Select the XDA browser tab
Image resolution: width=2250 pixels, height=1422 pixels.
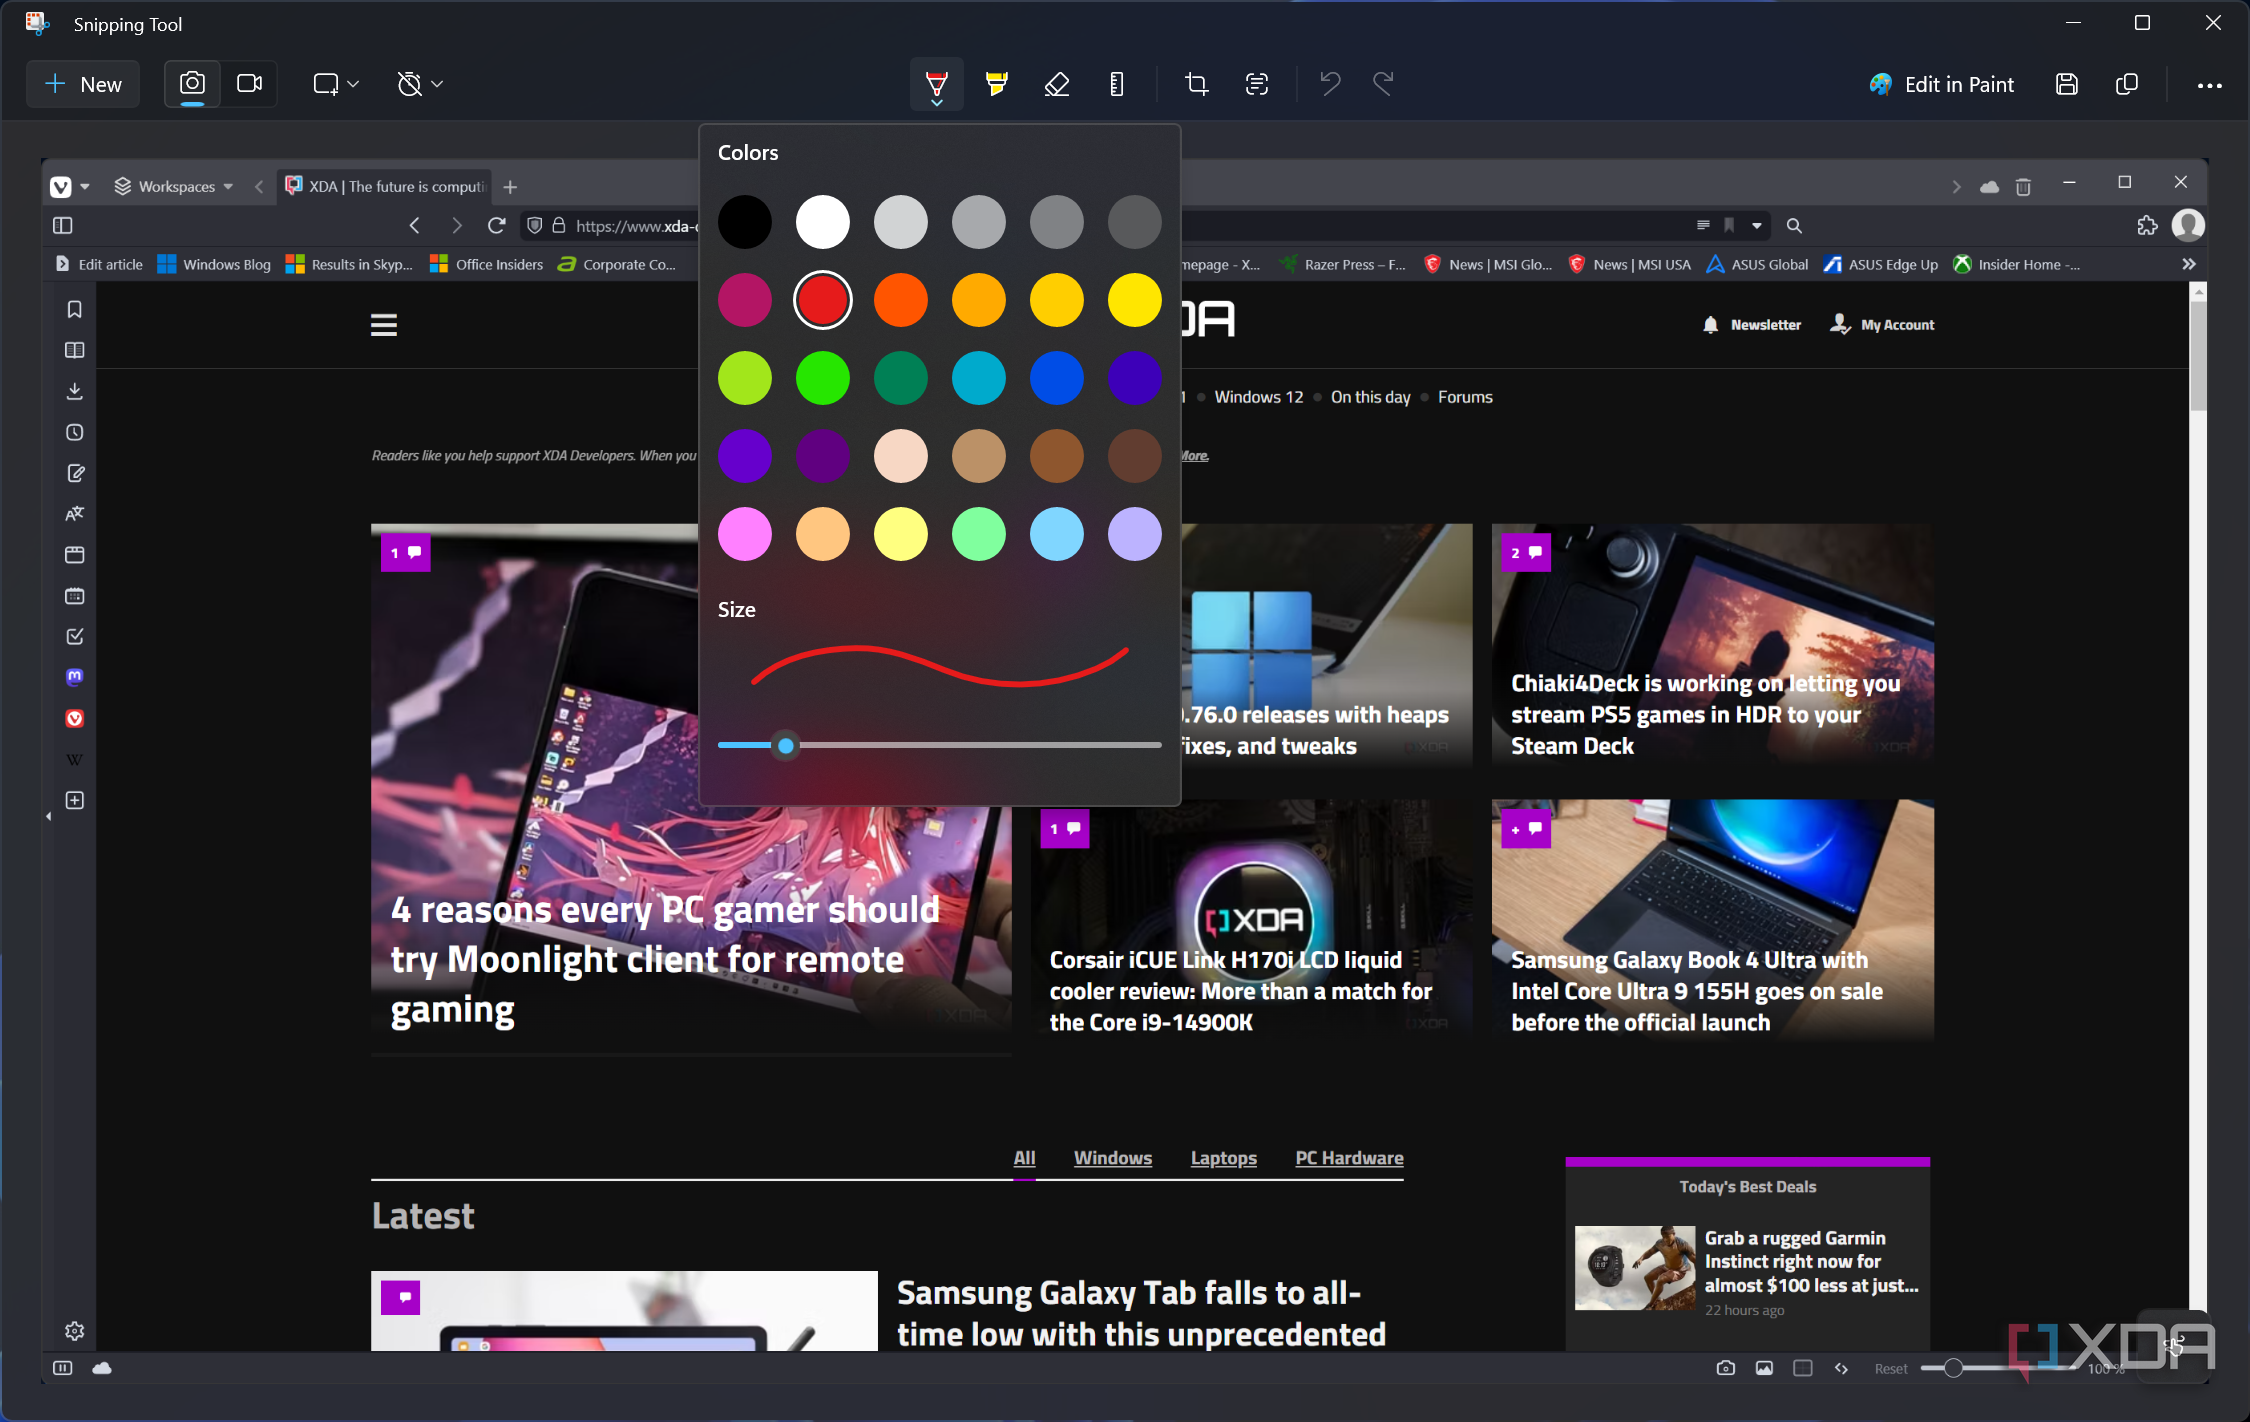point(385,187)
